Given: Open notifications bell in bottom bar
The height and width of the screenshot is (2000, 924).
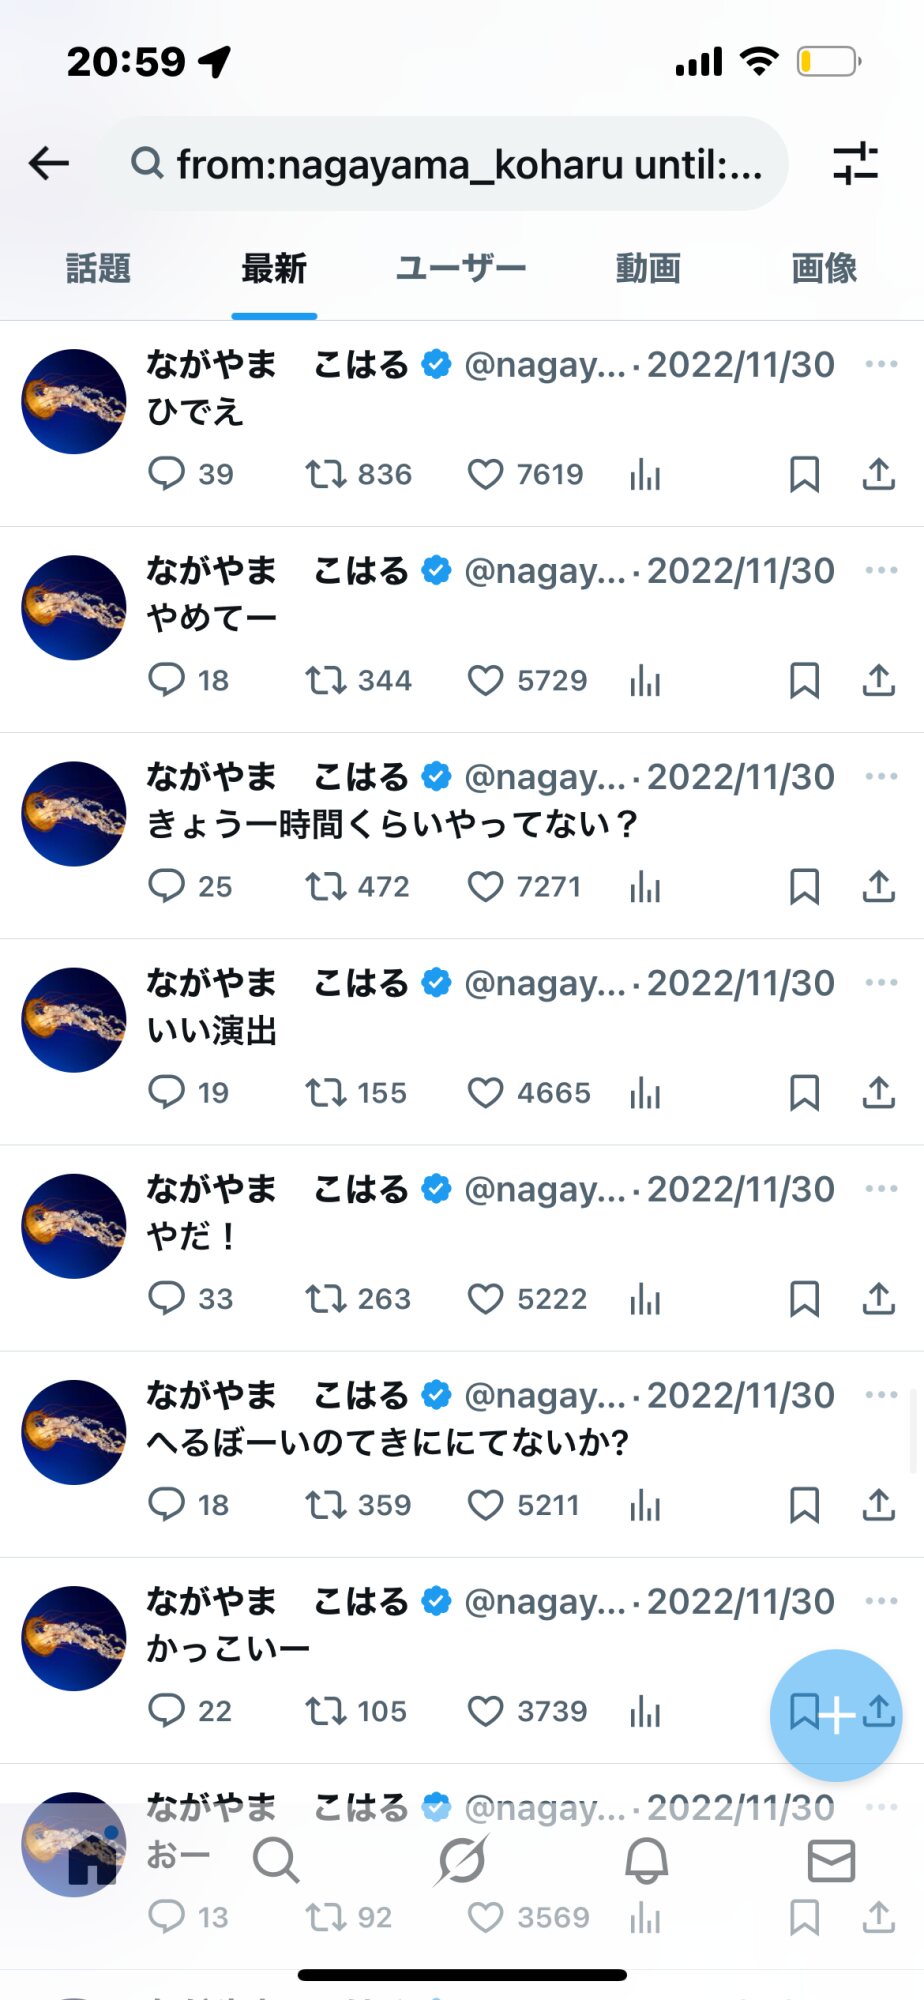Looking at the screenshot, I should pyautogui.click(x=646, y=1861).
